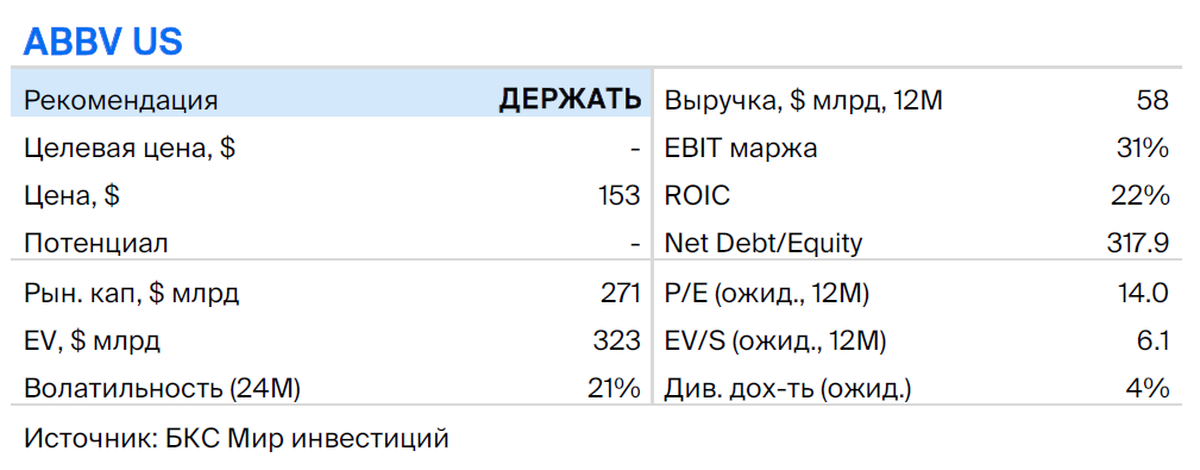Select the Целевая цена, $ label
This screenshot has height=470, width=1200.
click(129, 149)
